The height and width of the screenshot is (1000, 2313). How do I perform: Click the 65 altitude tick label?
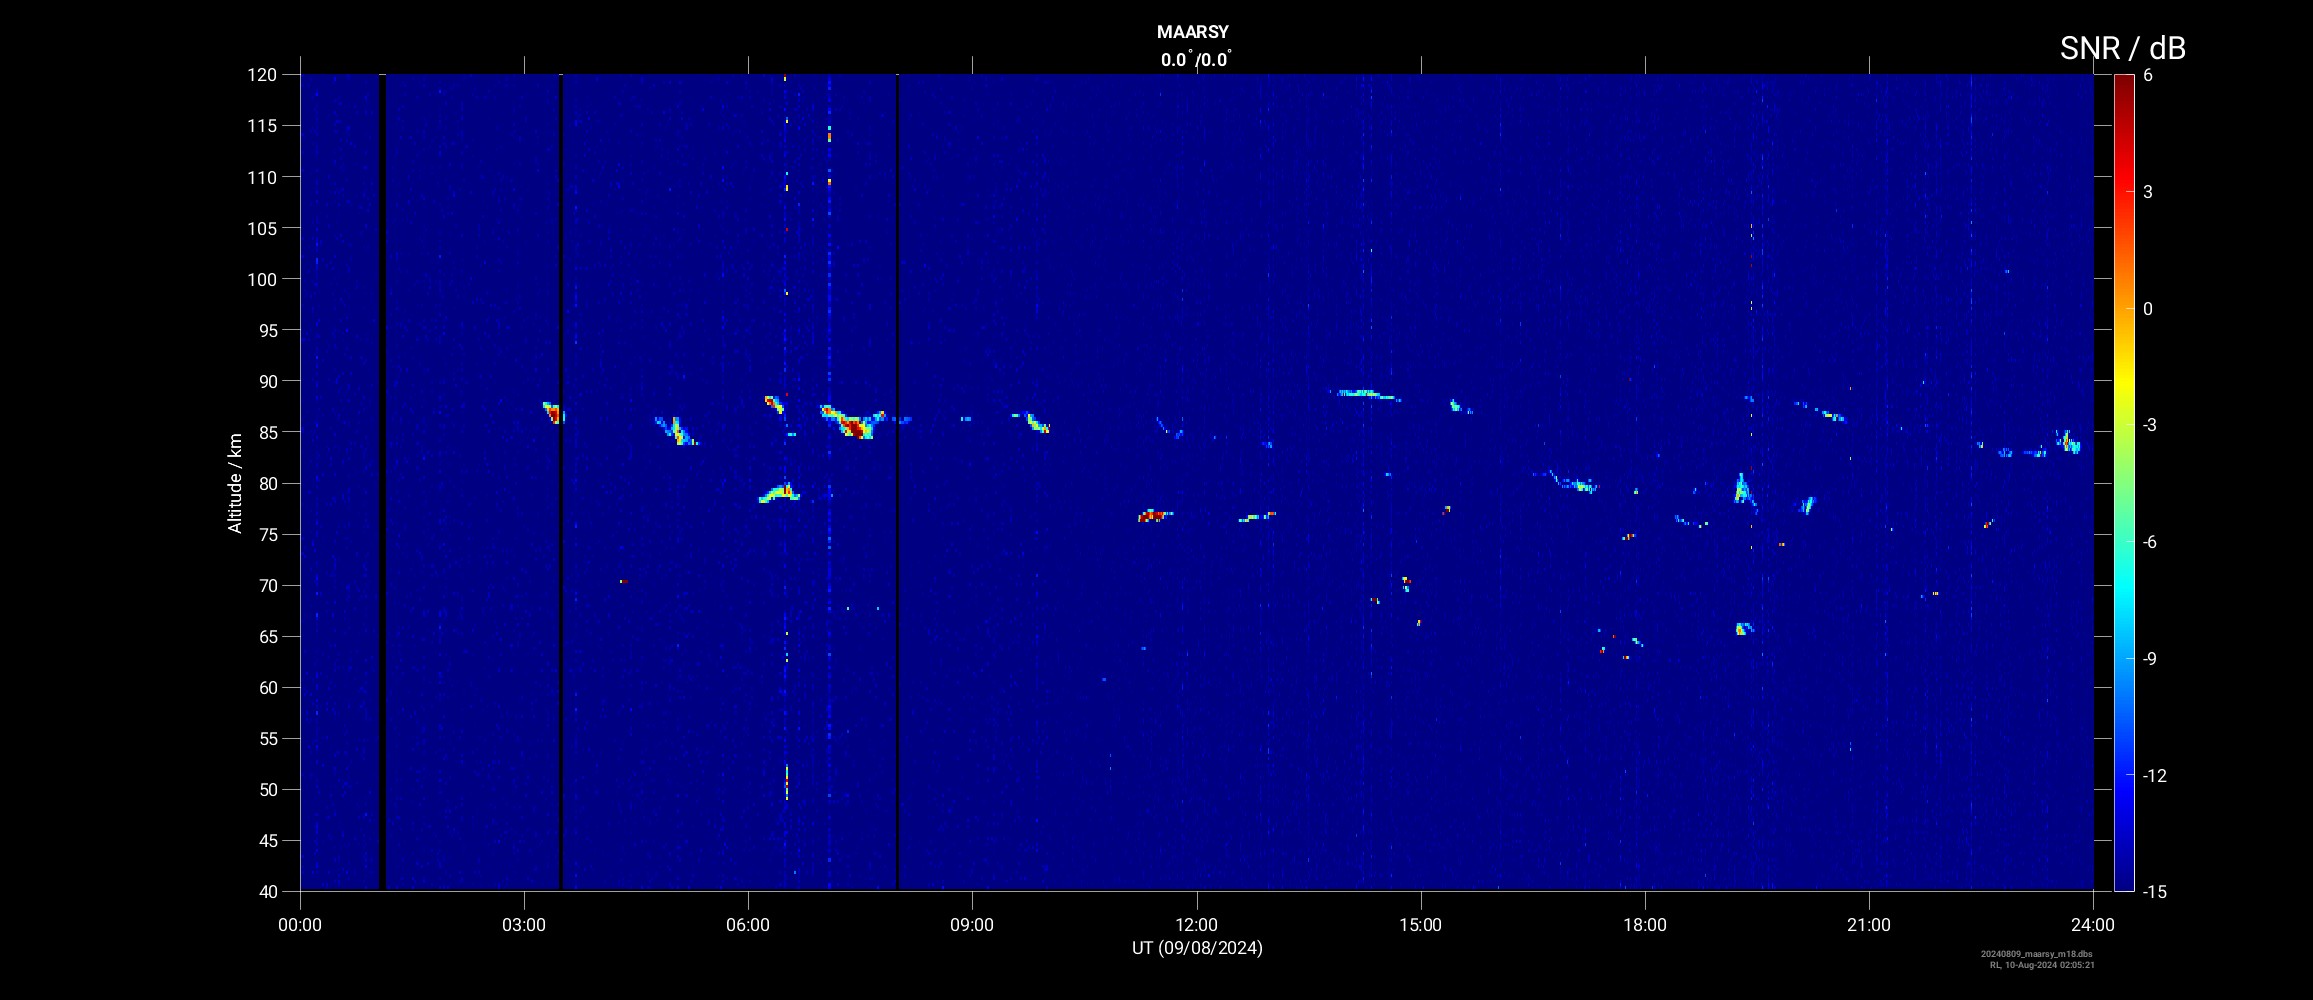click(267, 636)
